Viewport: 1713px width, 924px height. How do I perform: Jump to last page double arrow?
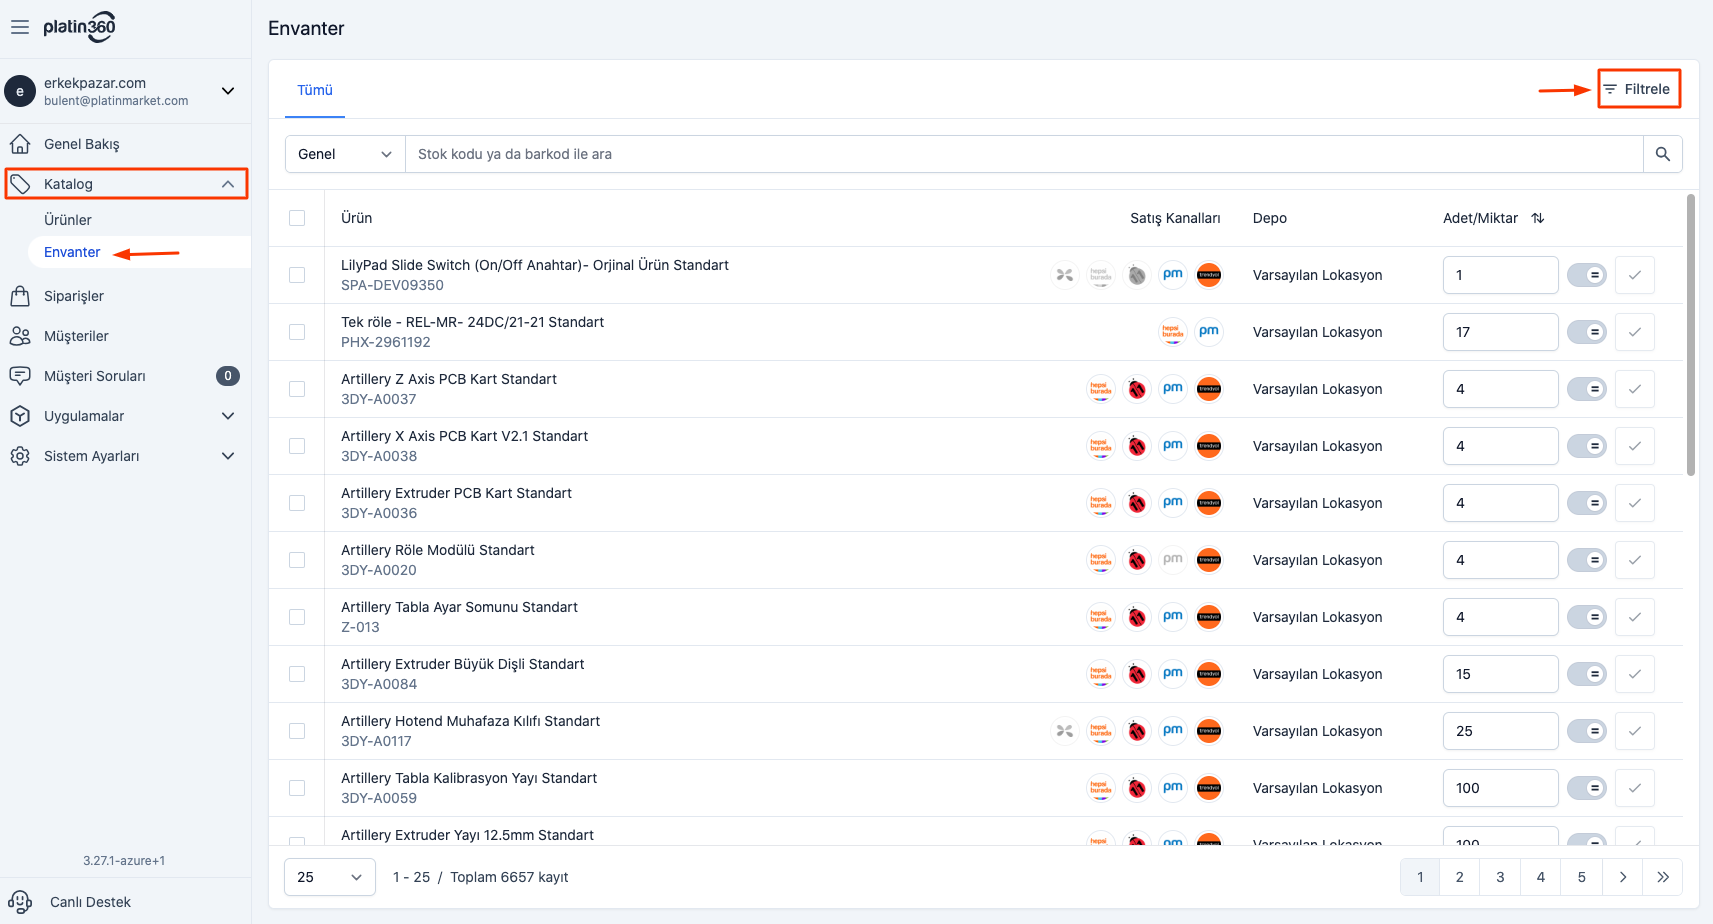point(1663,877)
